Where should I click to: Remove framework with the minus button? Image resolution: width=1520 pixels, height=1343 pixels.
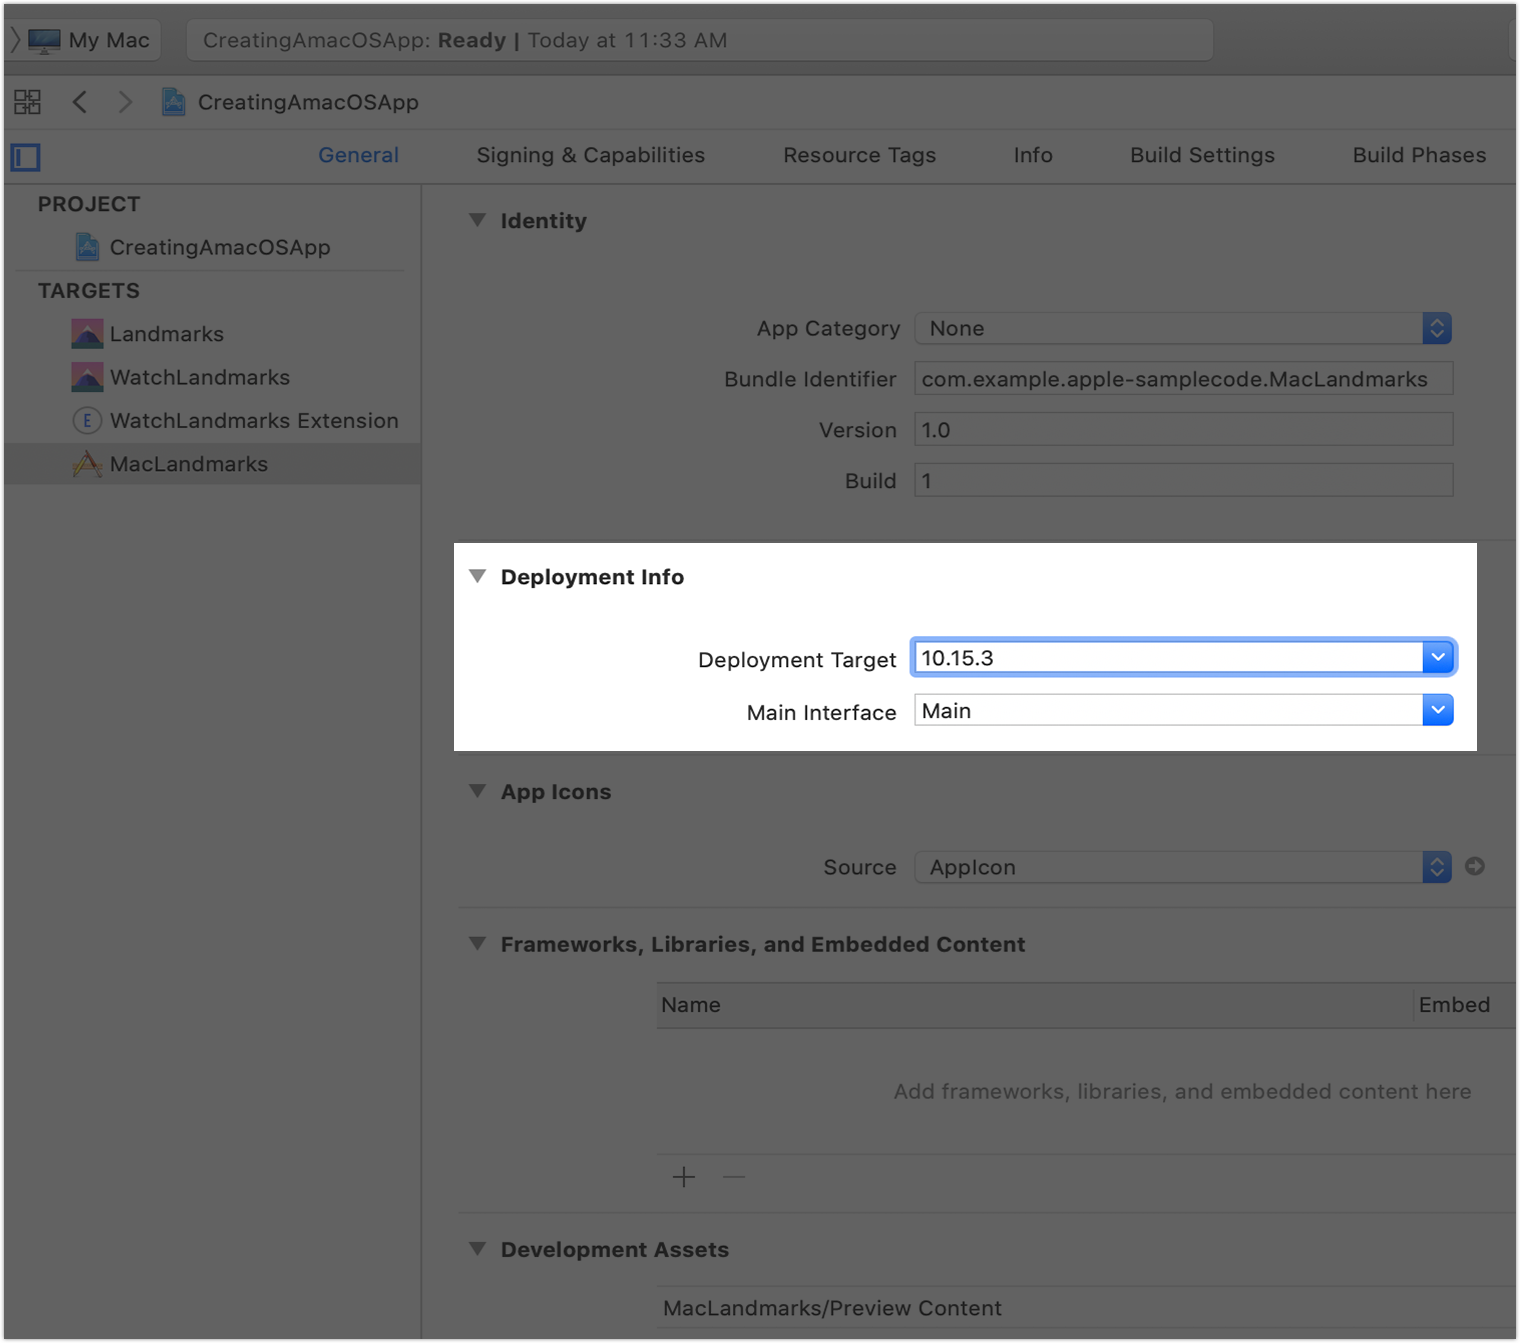734,1177
